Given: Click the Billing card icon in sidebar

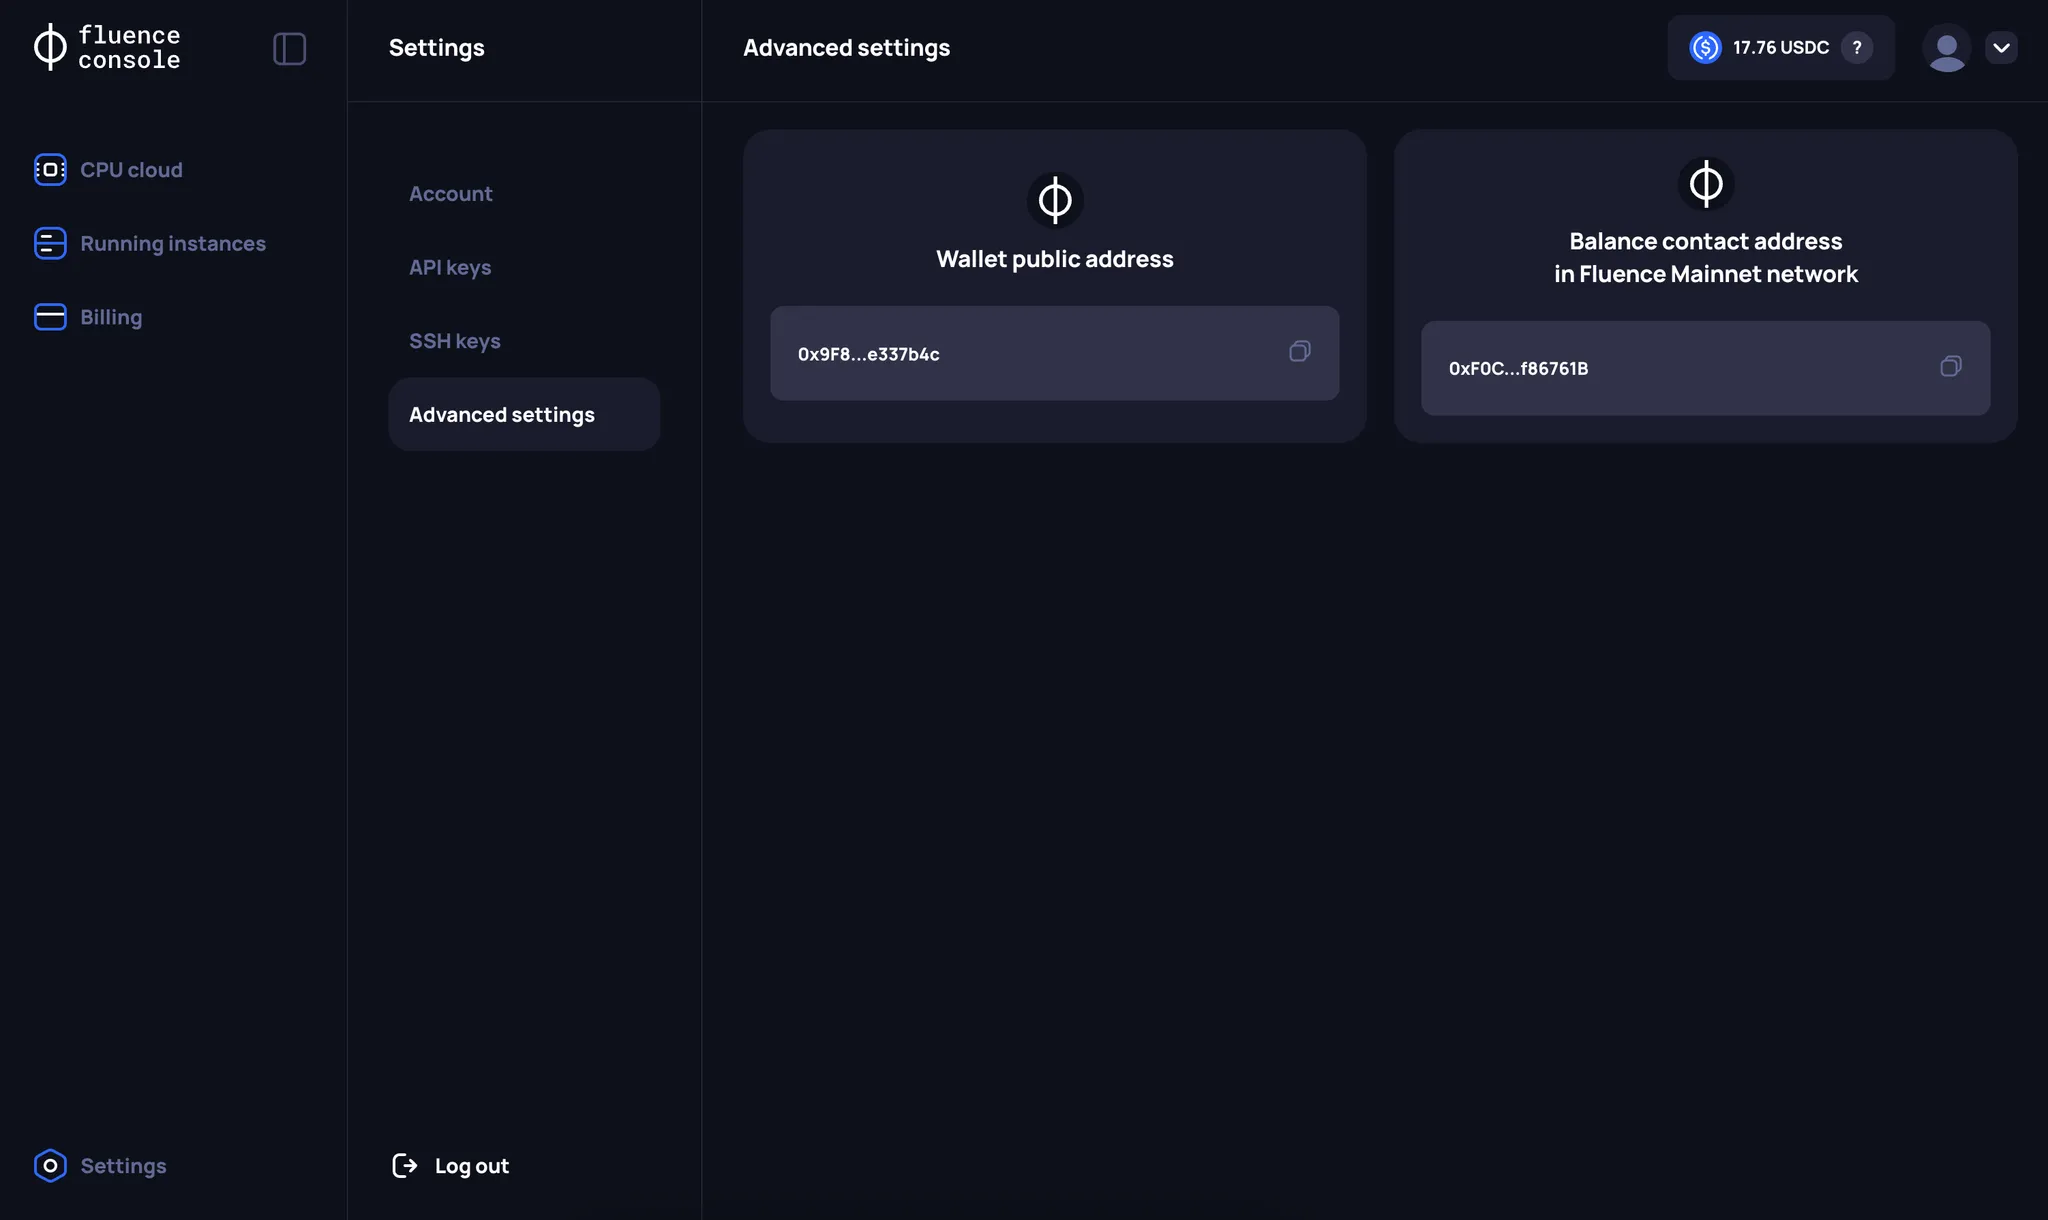Looking at the screenshot, I should click(49, 317).
